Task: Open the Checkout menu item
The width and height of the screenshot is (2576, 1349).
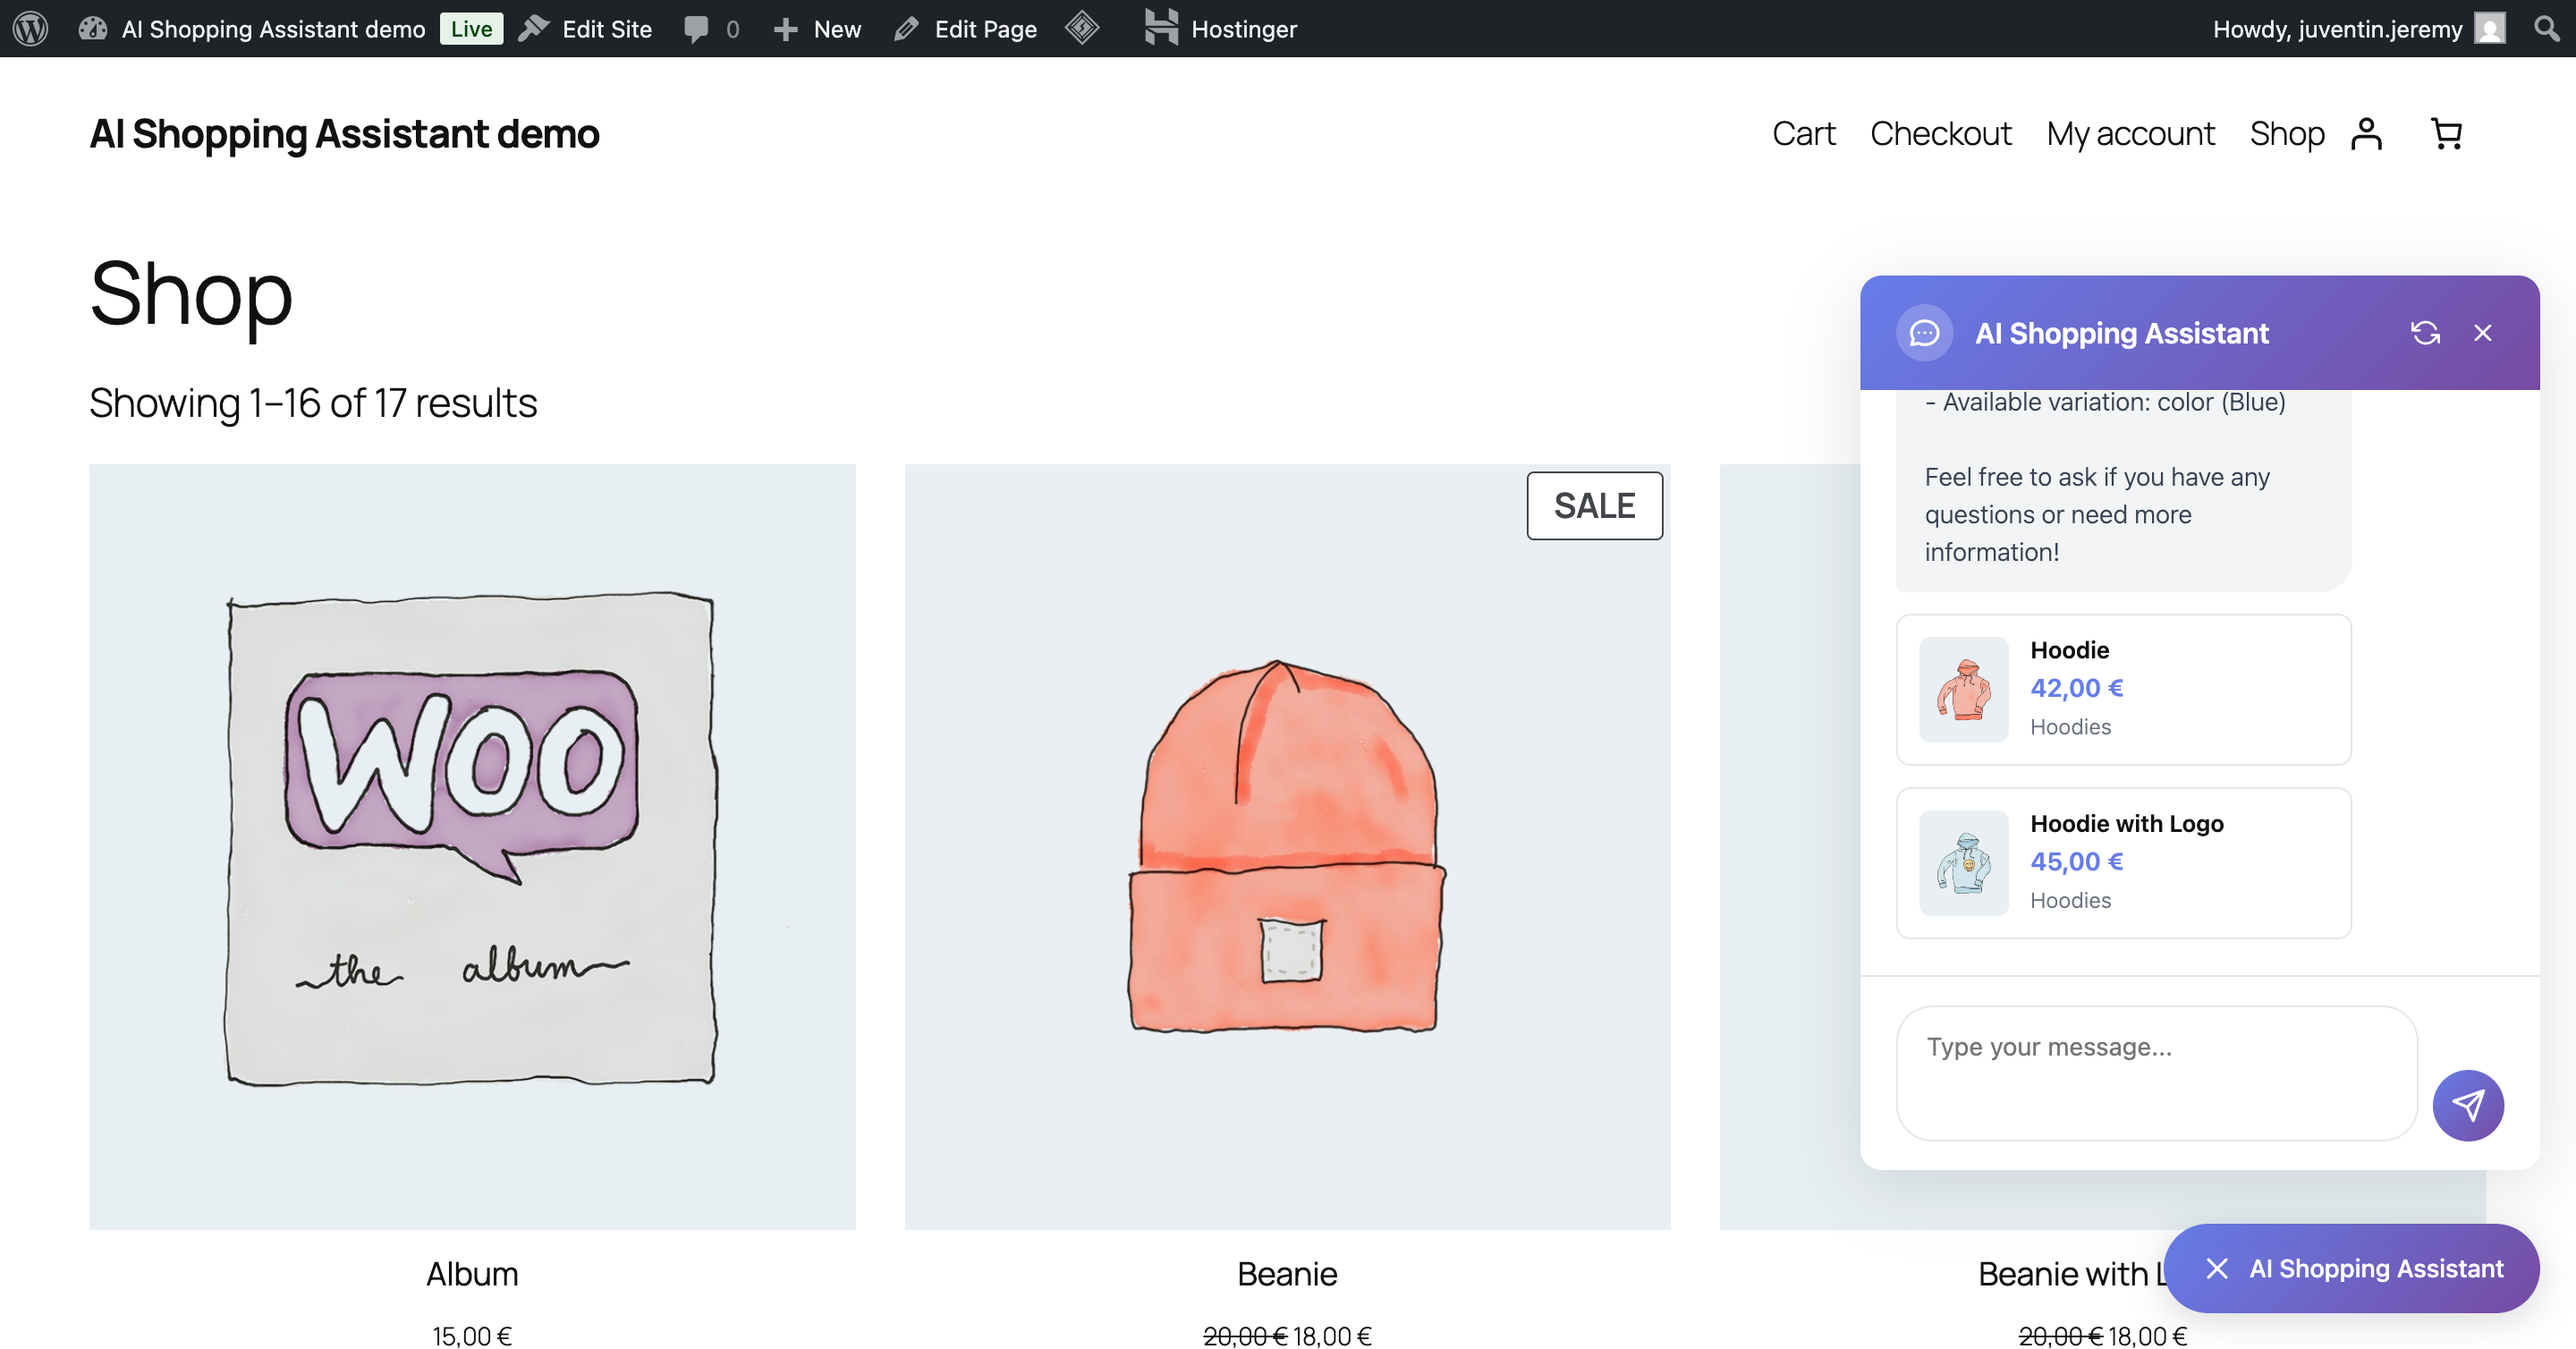Action: 1941,133
